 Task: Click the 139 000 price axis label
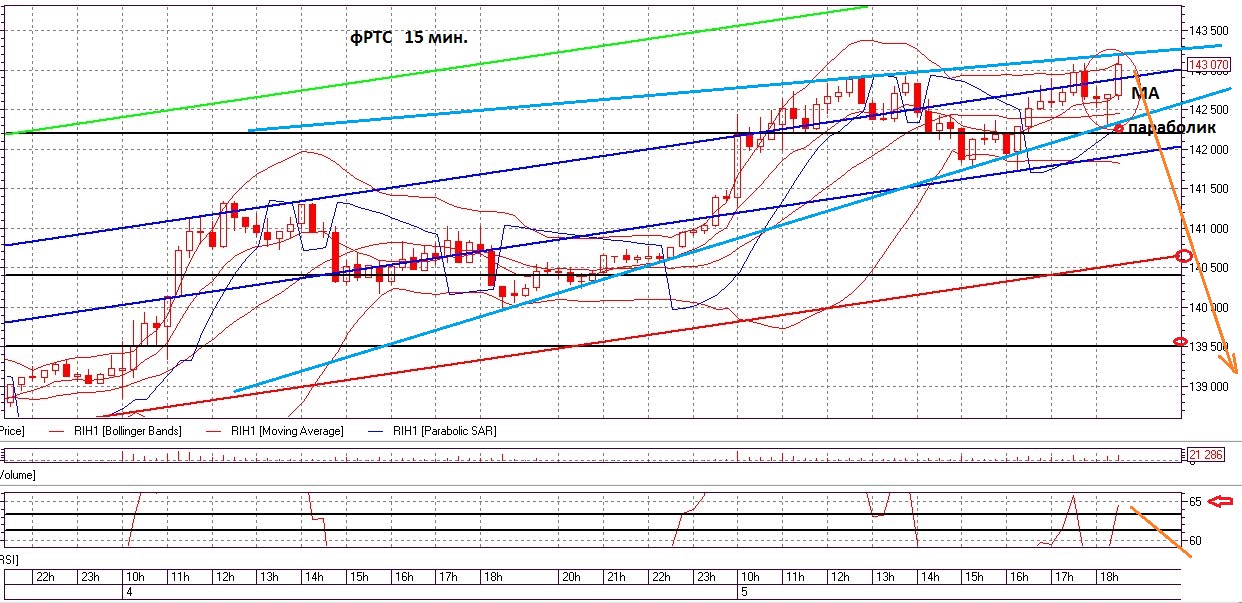1207,386
